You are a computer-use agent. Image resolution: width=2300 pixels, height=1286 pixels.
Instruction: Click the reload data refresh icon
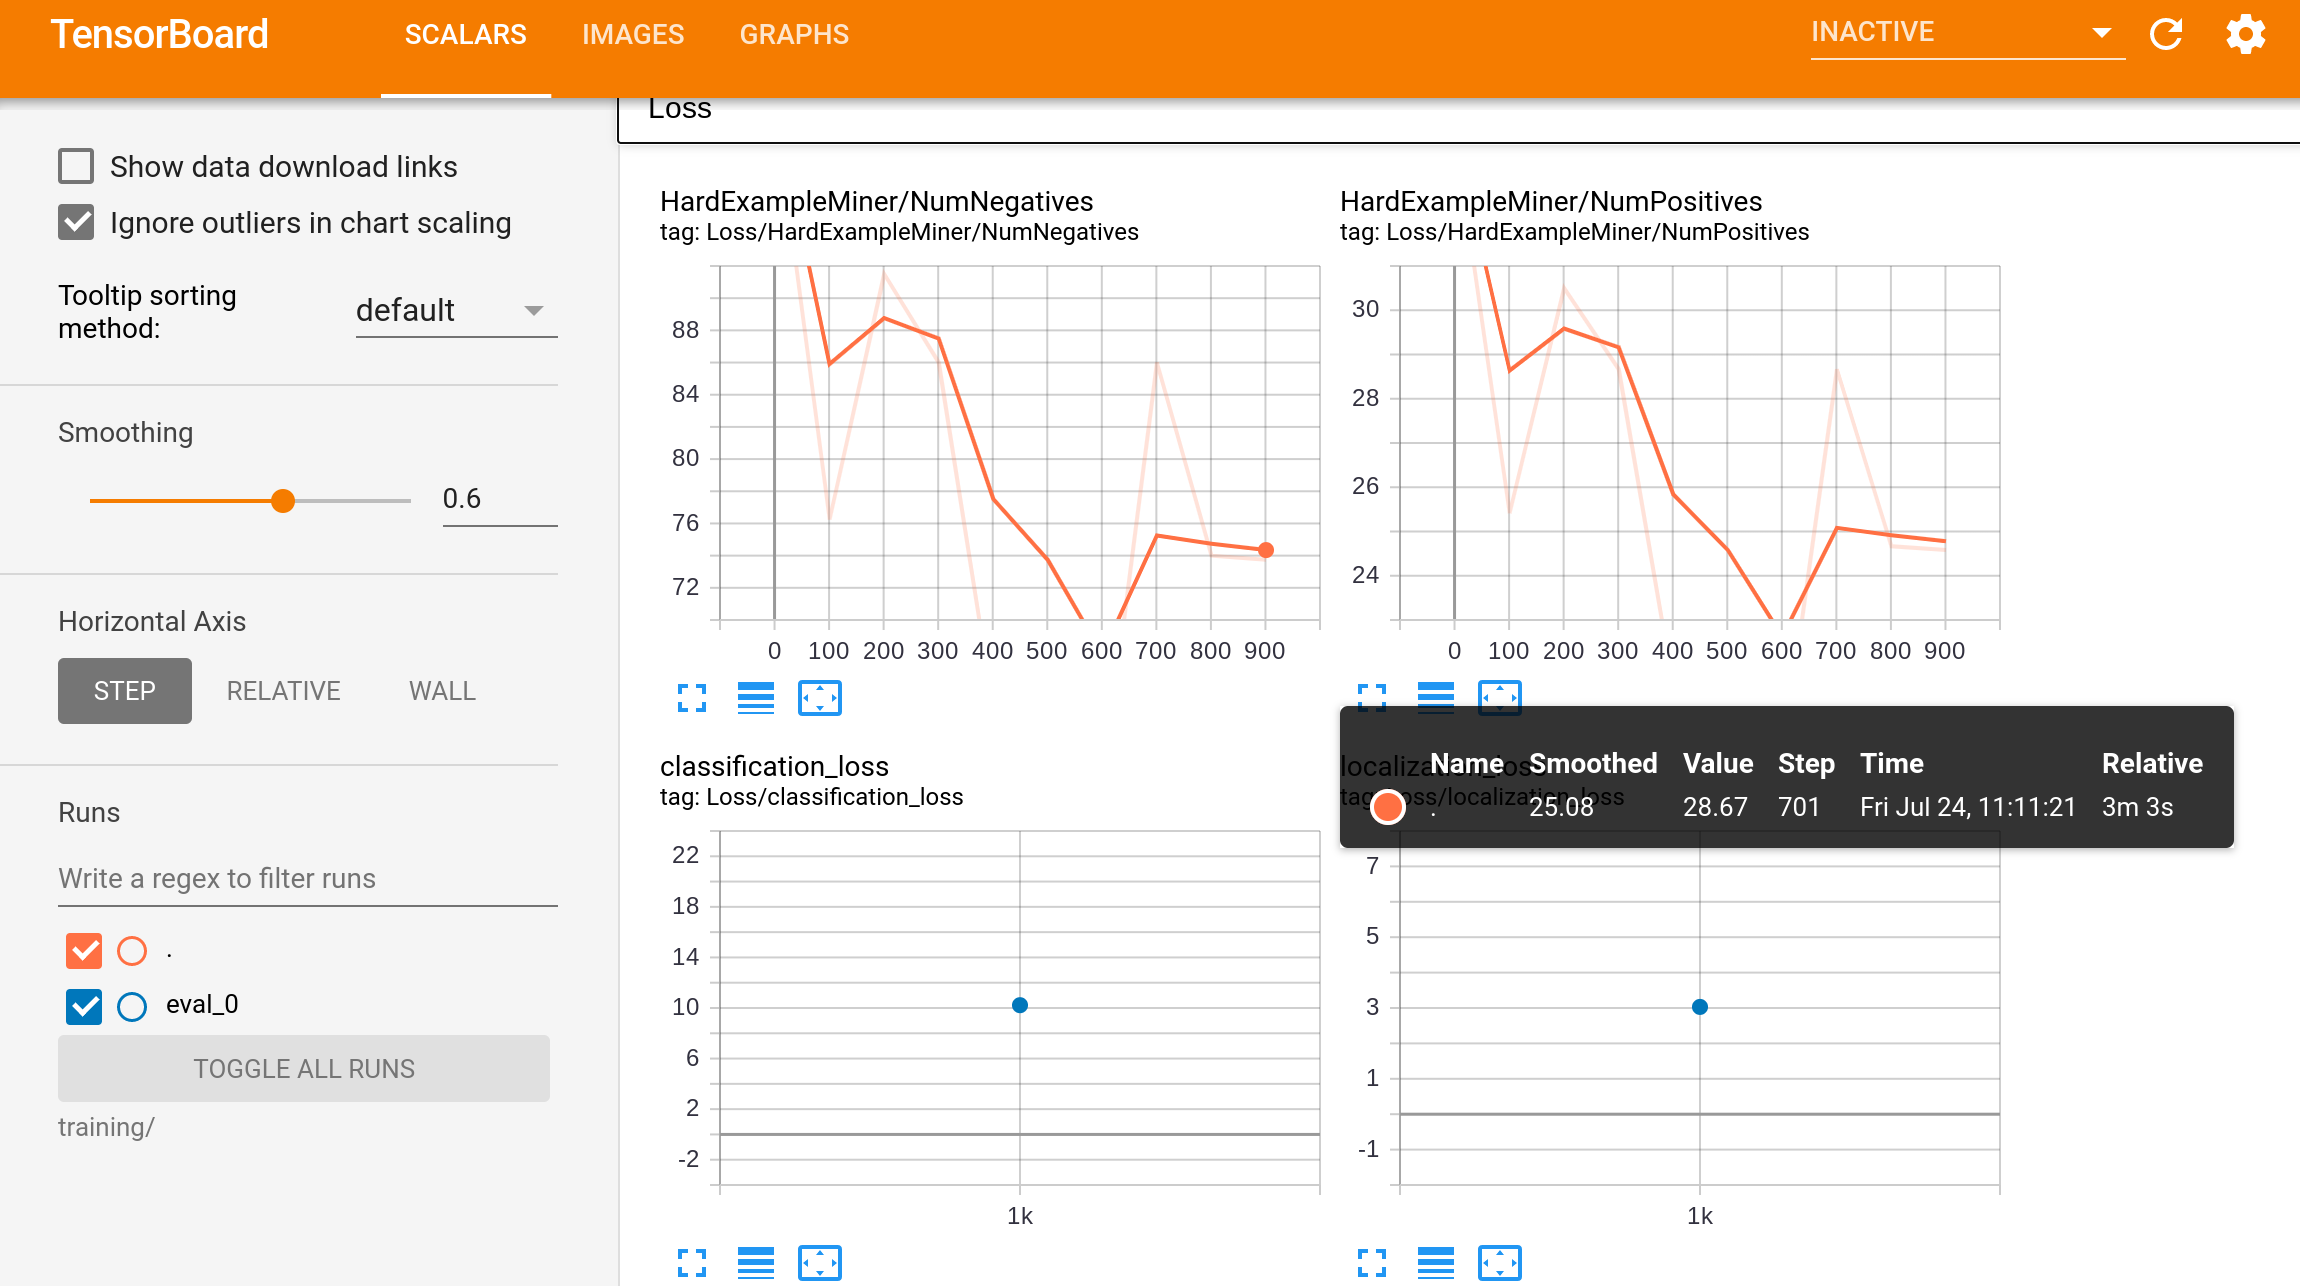[2166, 35]
